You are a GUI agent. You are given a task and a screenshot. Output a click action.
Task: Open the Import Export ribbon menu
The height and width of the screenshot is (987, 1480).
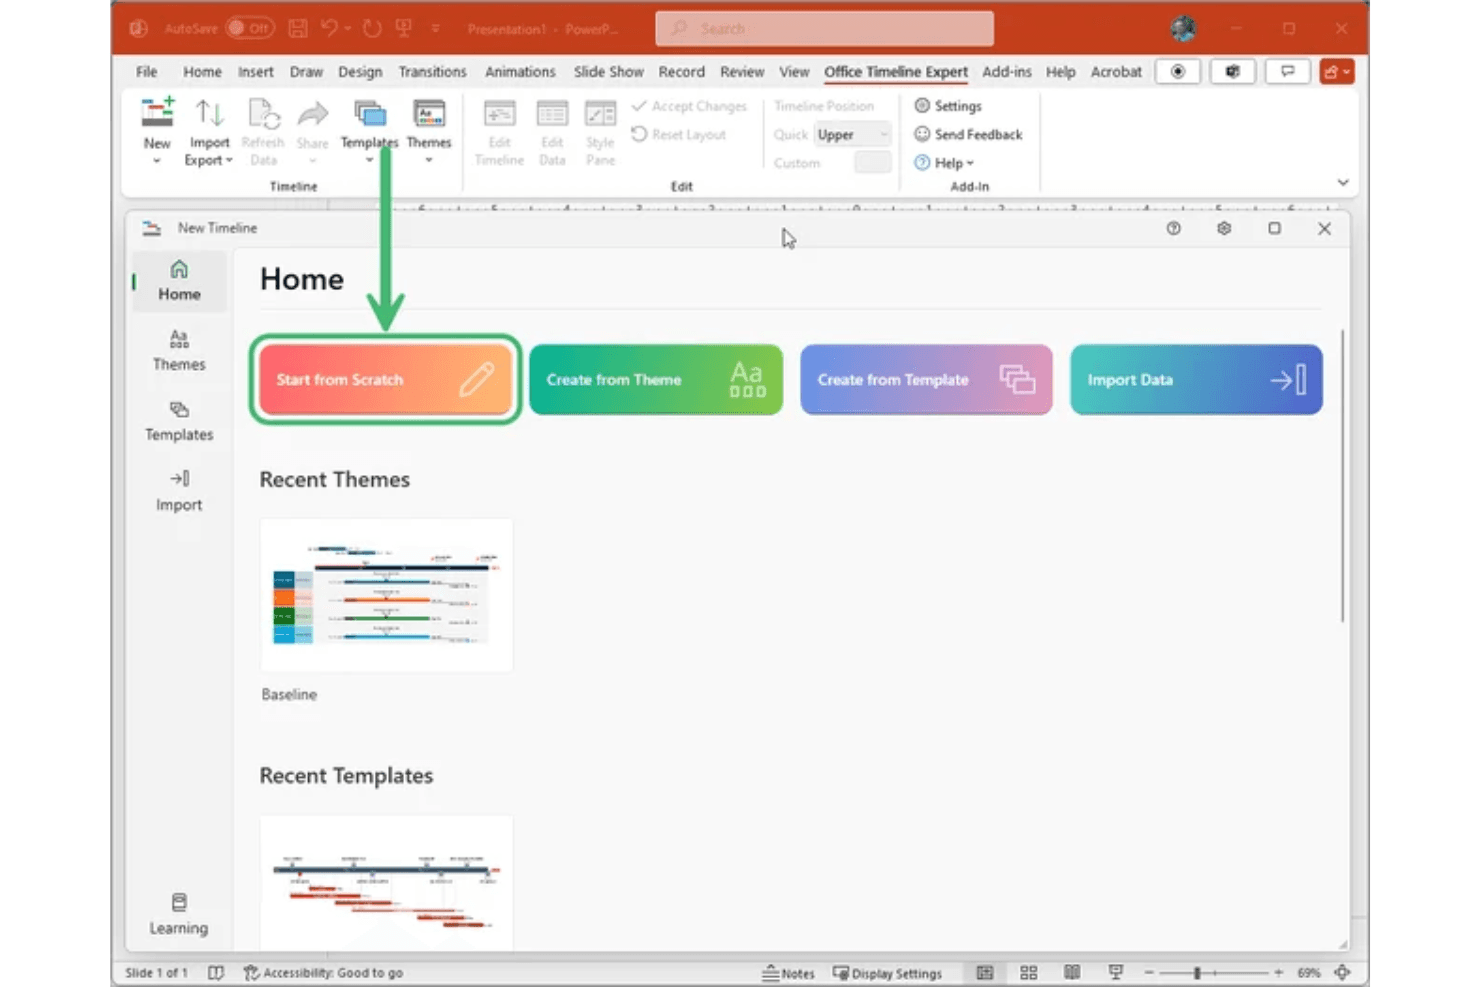208,131
